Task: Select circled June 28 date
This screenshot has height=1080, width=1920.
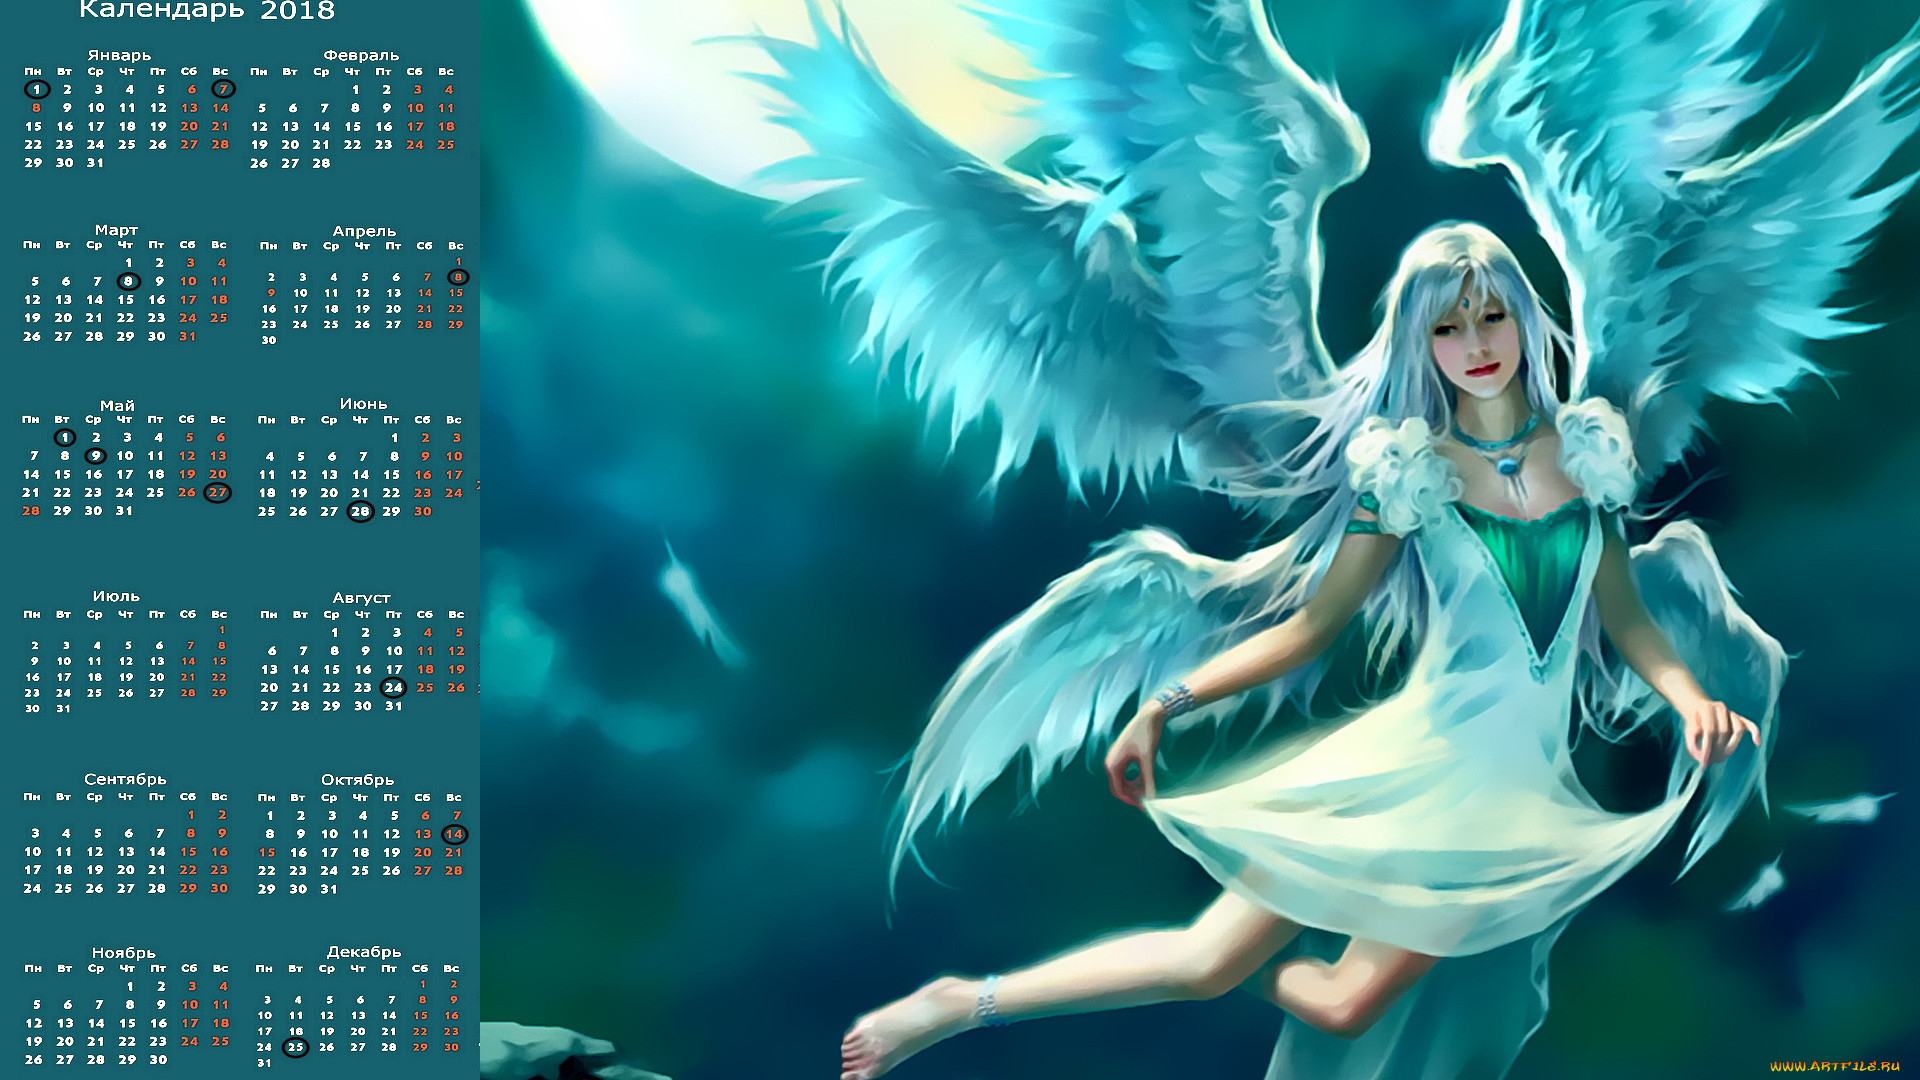Action: [360, 511]
